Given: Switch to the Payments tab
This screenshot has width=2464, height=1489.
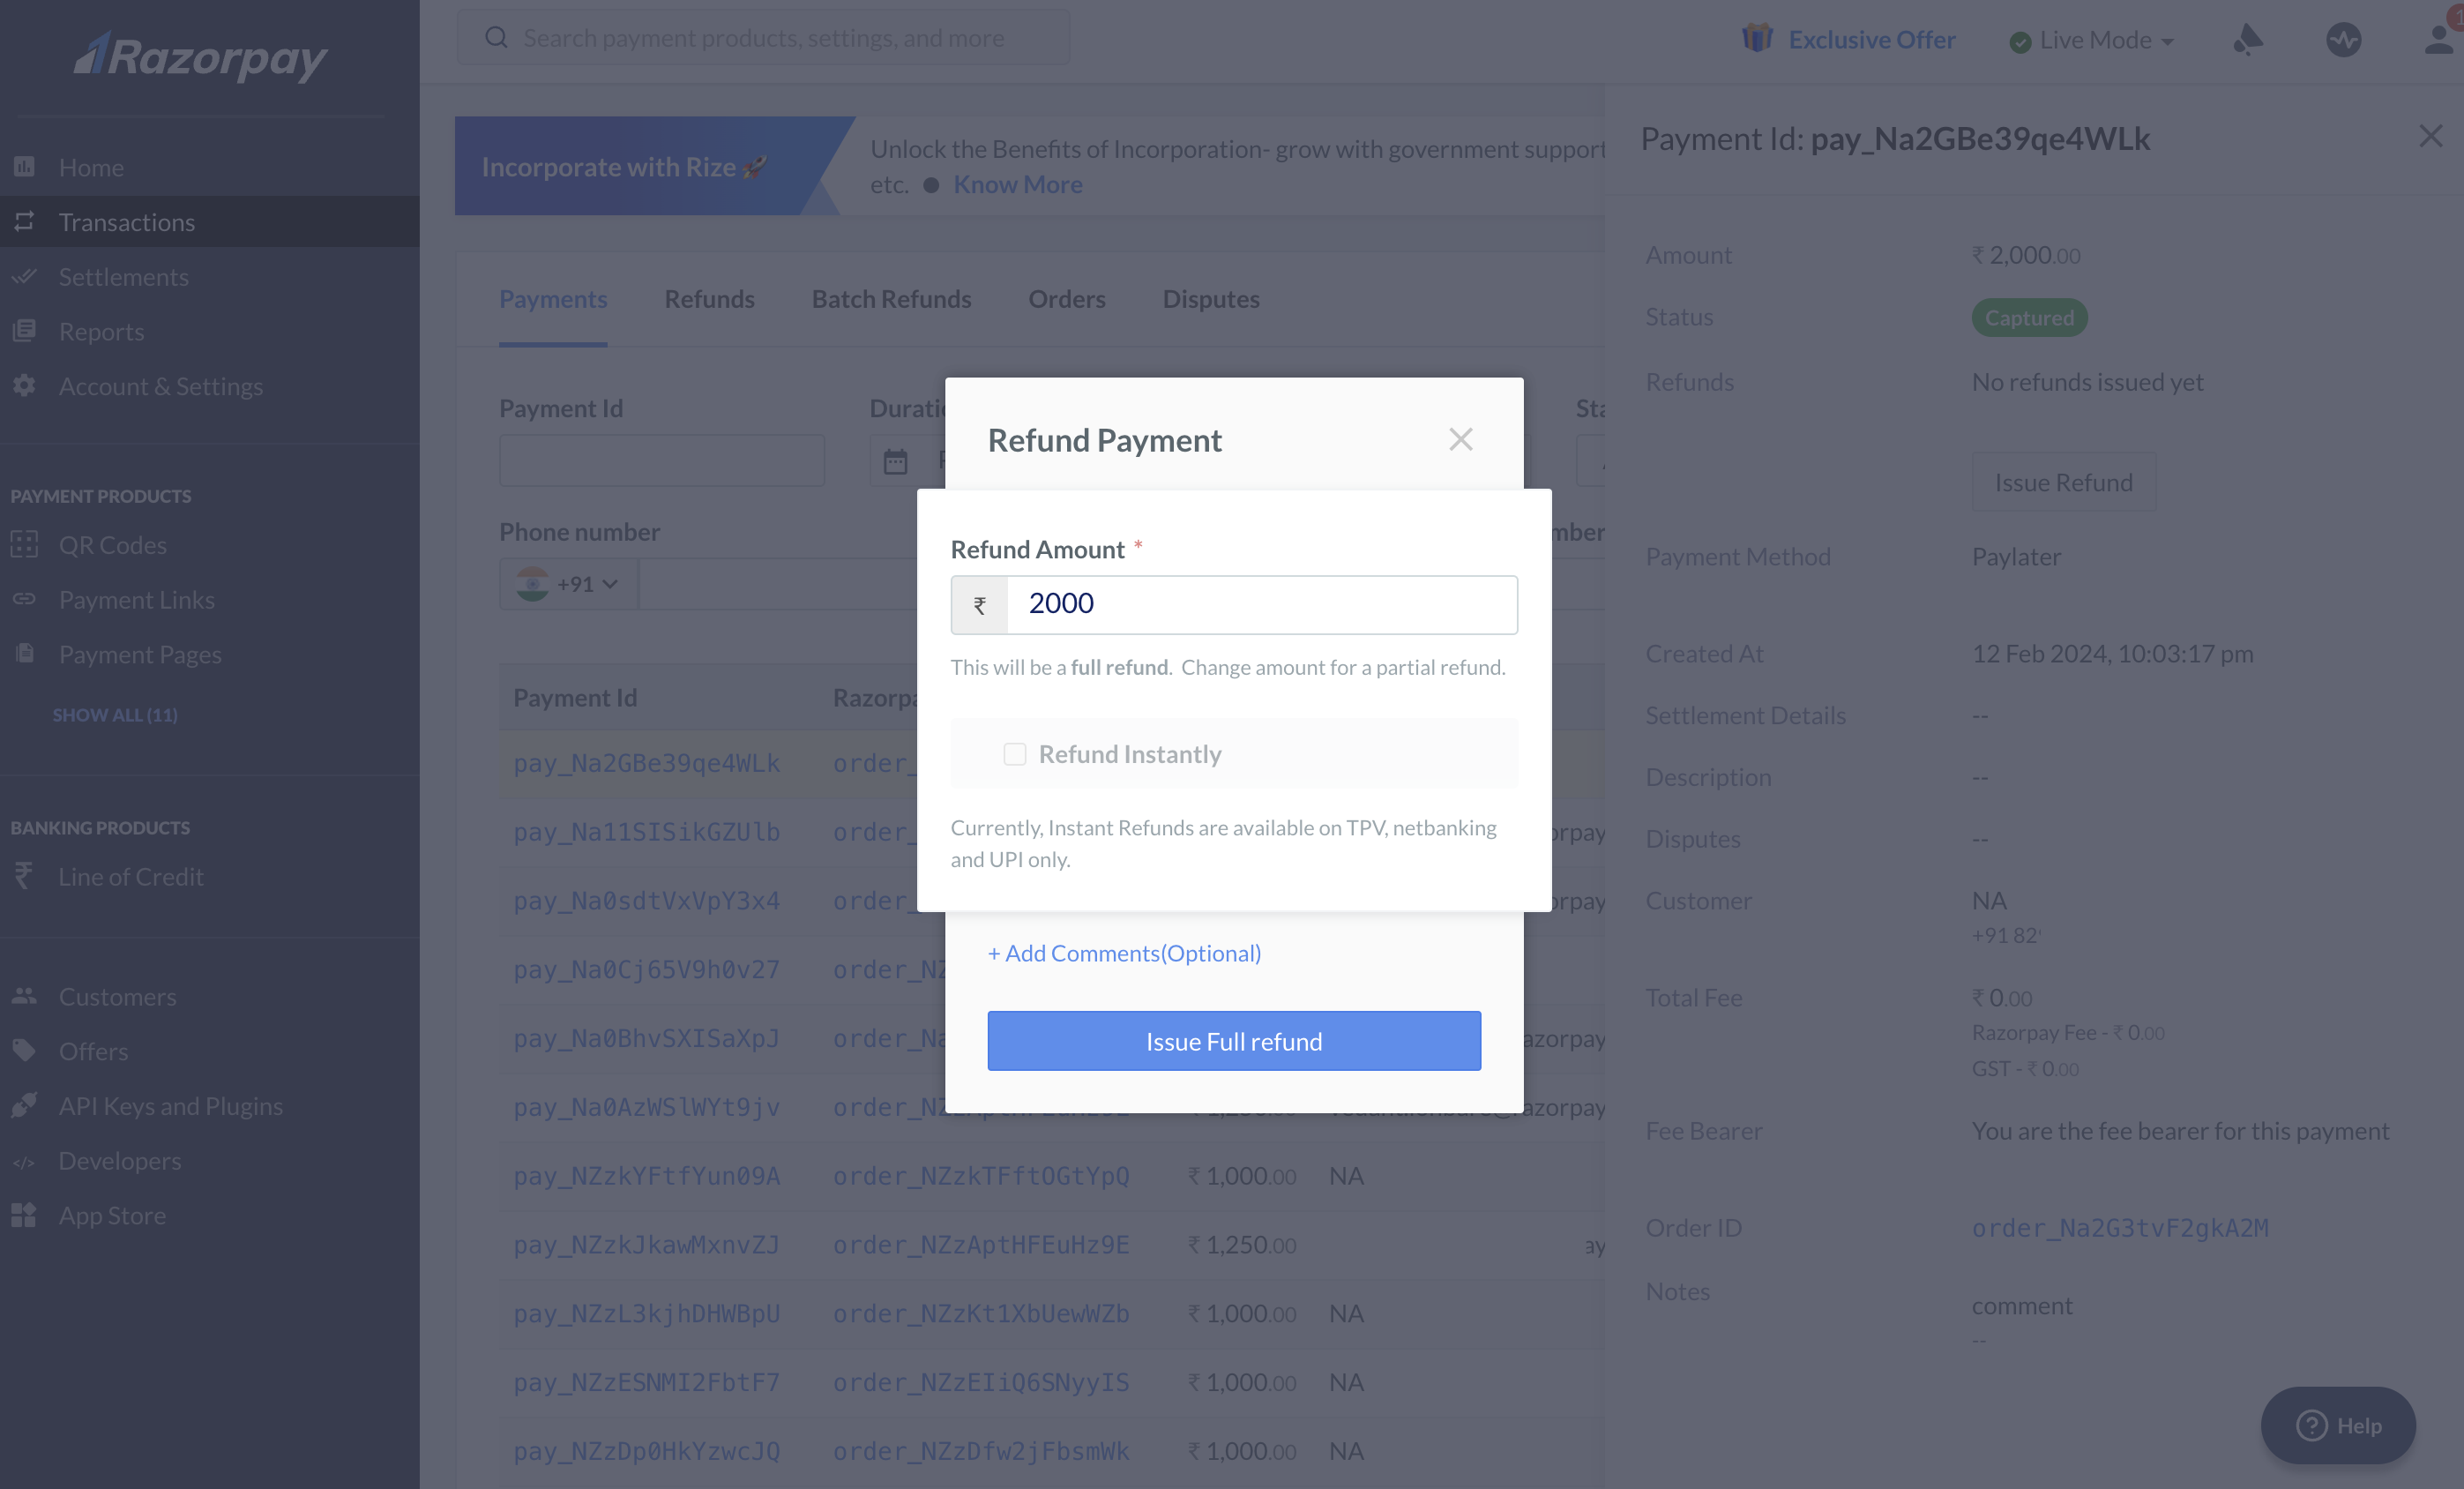Looking at the screenshot, I should click(553, 299).
